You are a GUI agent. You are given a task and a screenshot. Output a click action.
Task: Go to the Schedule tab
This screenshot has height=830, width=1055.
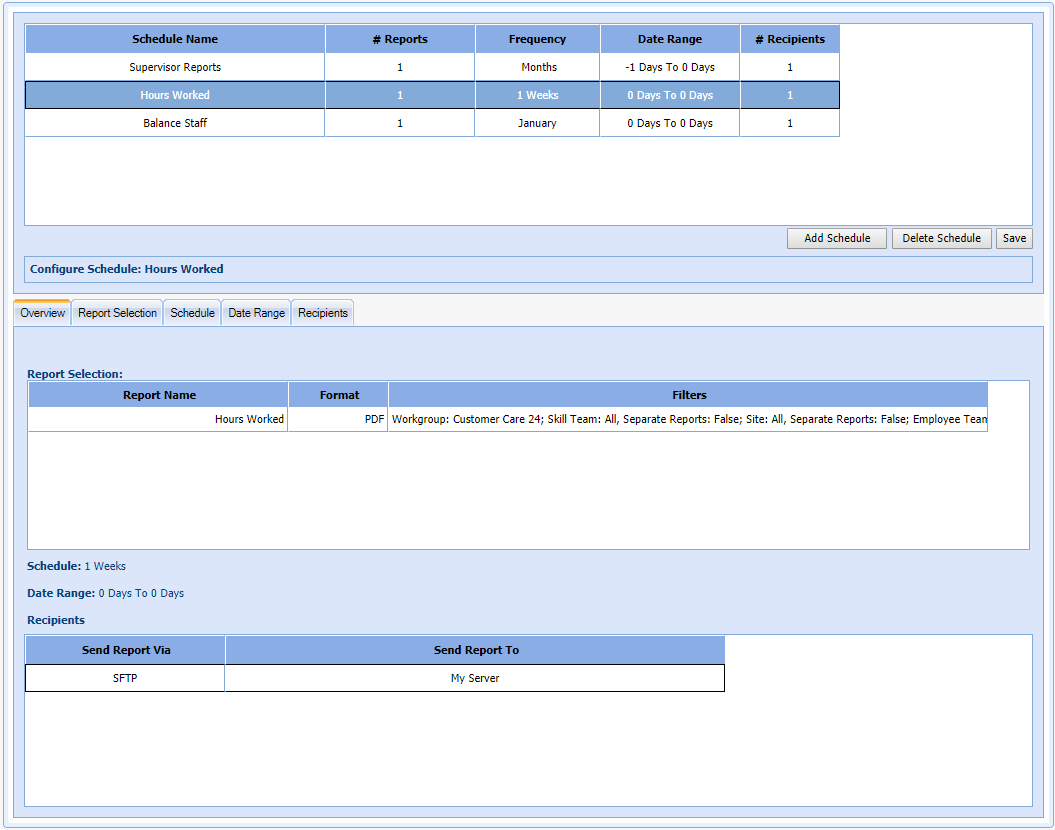(192, 313)
